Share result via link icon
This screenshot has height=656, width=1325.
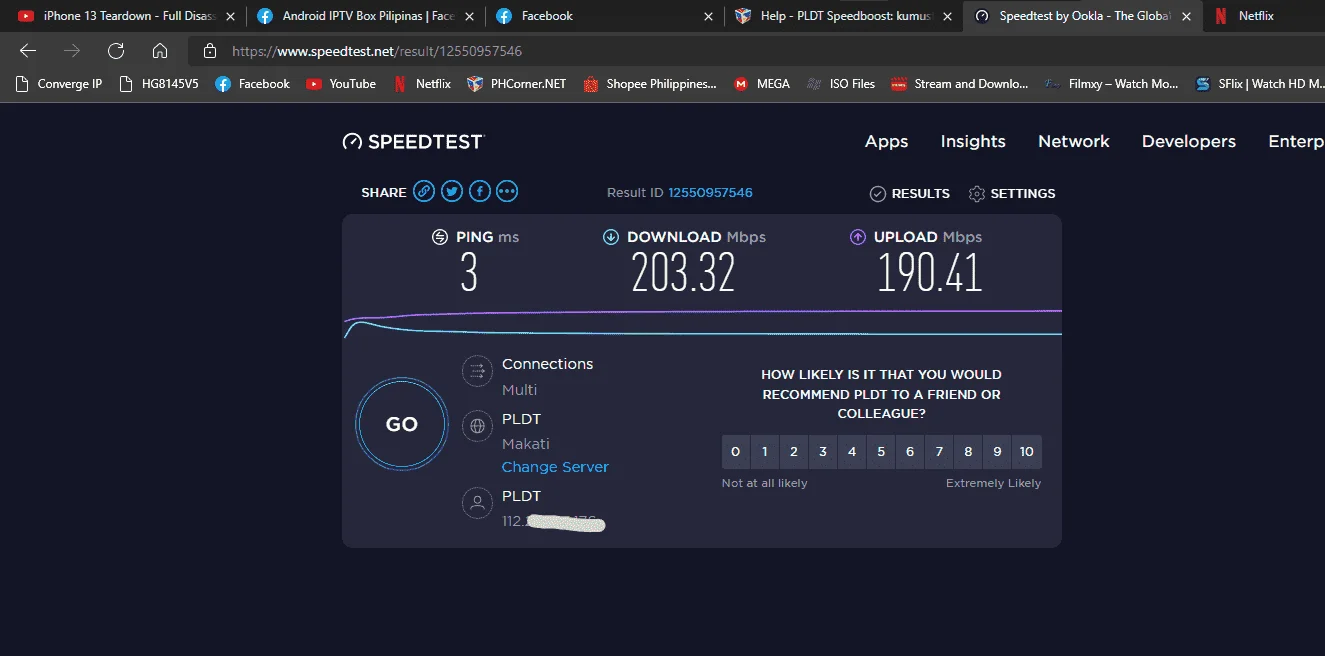click(424, 192)
